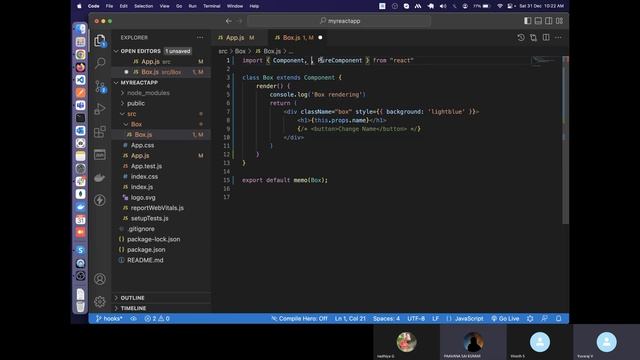Viewport: 640px width, 360px height.
Task: Open the hooks branch picker
Action: 109,318
